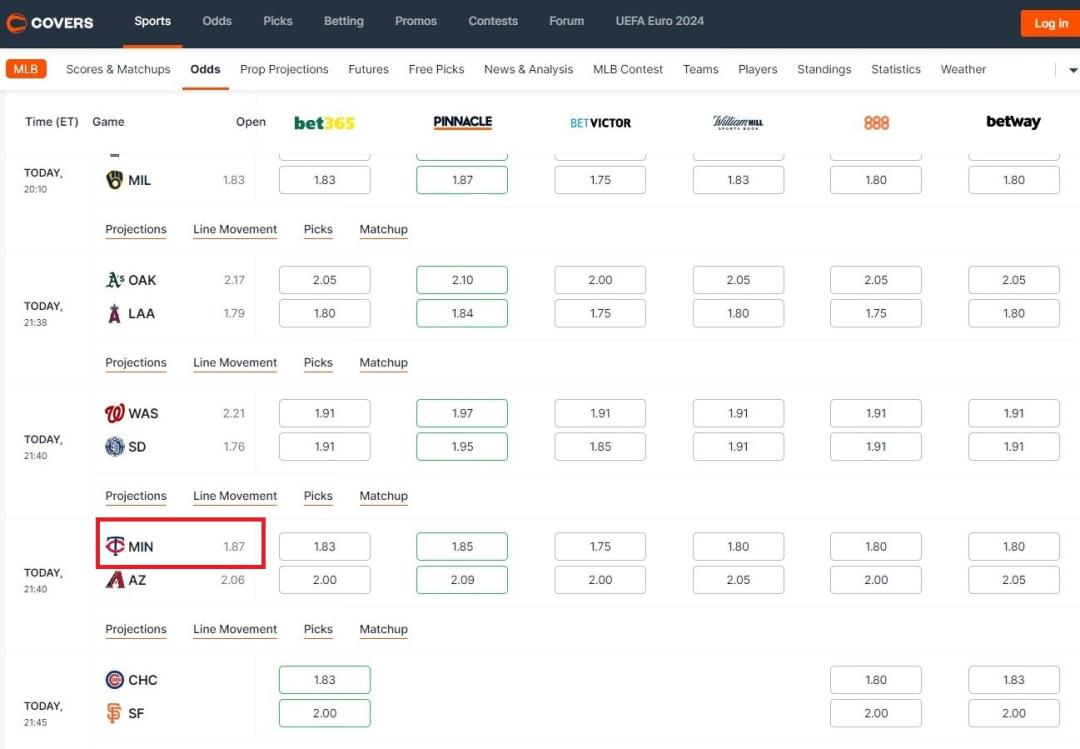The width and height of the screenshot is (1080, 749).
Task: Click the Log in button
Action: click(x=1050, y=23)
